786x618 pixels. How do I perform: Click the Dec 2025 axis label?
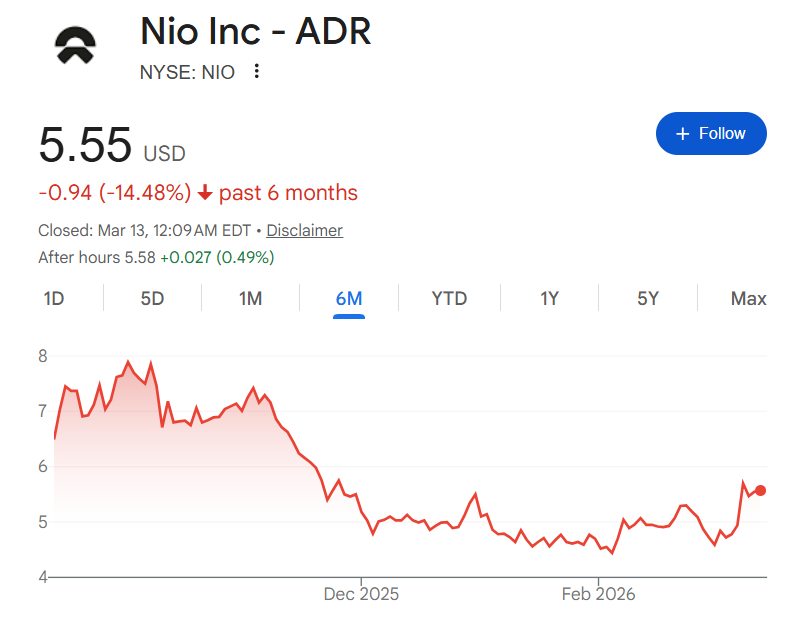(361, 594)
